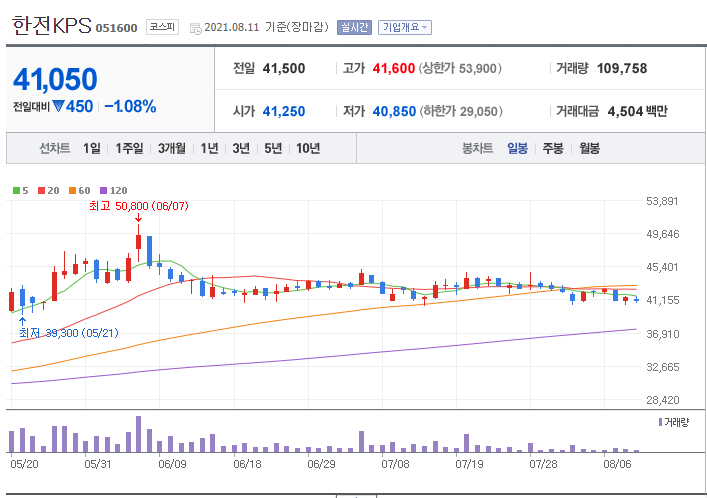Screen dimensions: 707x498
Task: Click the calendar clock icon beside date
Action: pyautogui.click(x=196, y=29)
